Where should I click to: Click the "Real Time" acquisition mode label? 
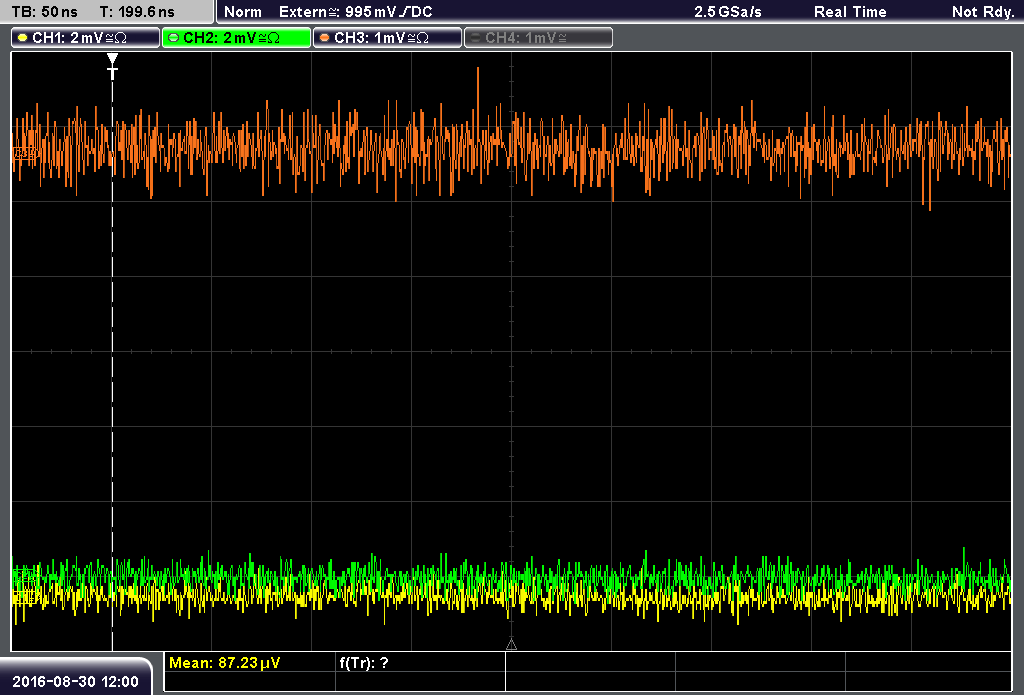coord(850,12)
